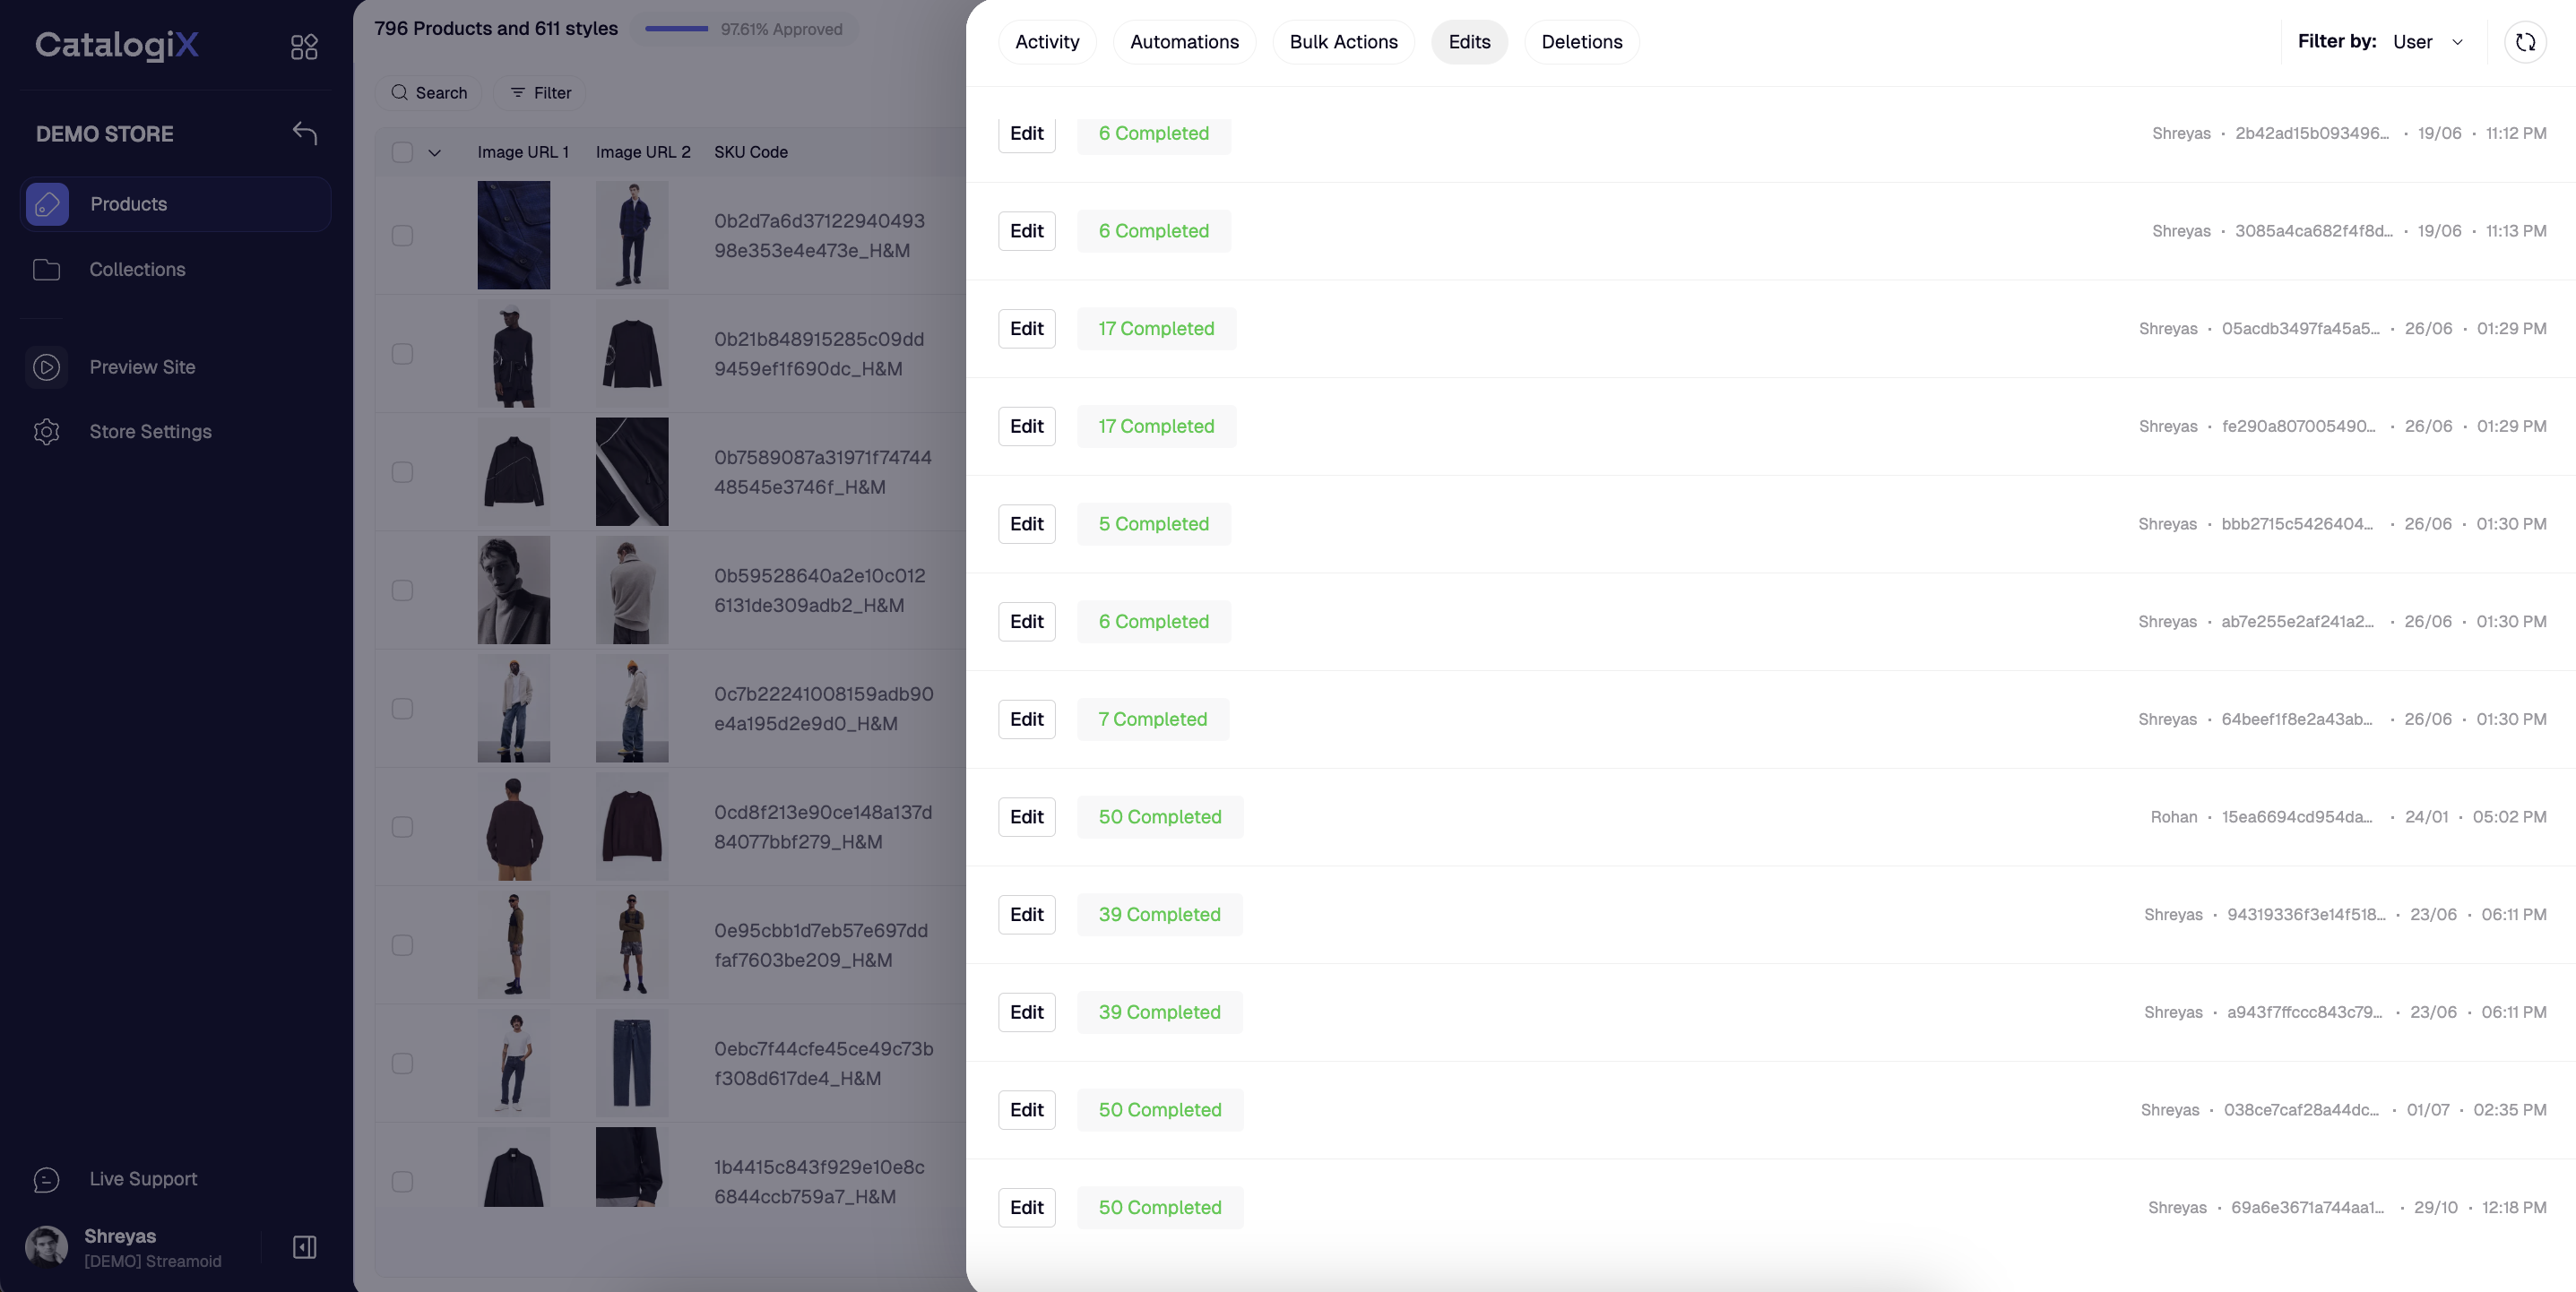Image resolution: width=2576 pixels, height=1292 pixels.
Task: Tick the select-all checkbox in the table header
Action: click(x=402, y=152)
